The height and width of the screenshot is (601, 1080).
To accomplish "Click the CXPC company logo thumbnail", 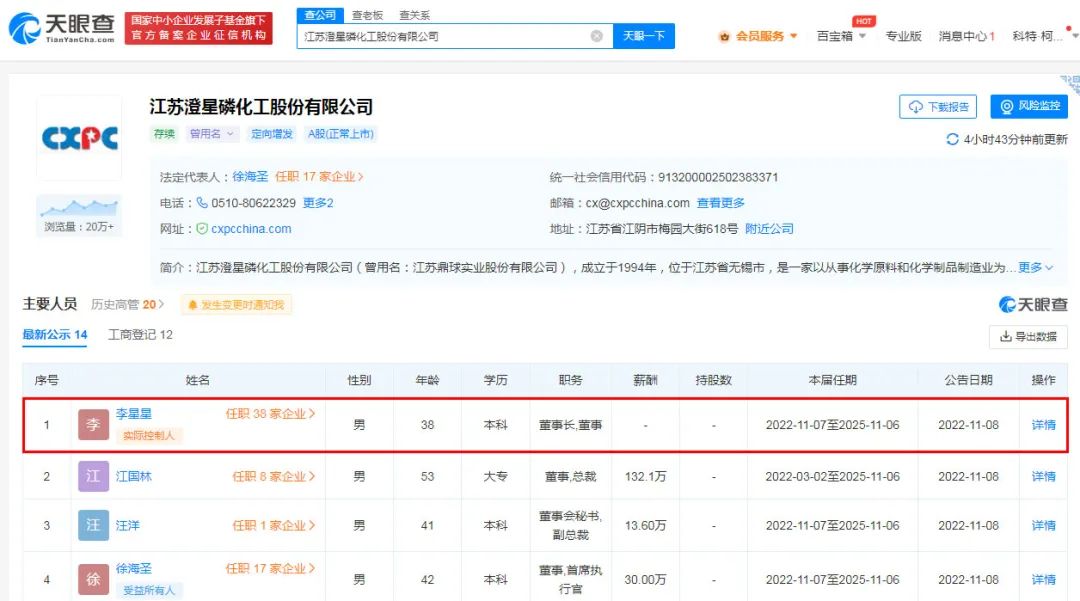I will 79,138.
